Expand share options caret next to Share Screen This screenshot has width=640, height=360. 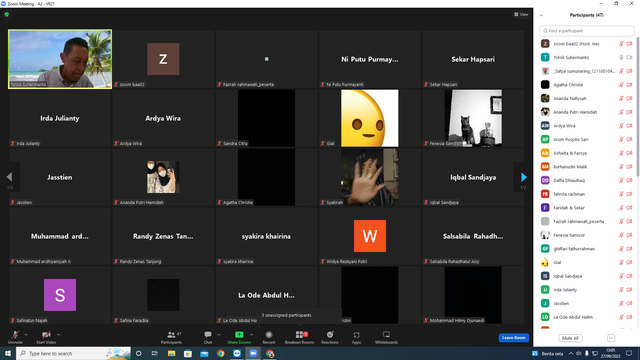tap(251, 335)
